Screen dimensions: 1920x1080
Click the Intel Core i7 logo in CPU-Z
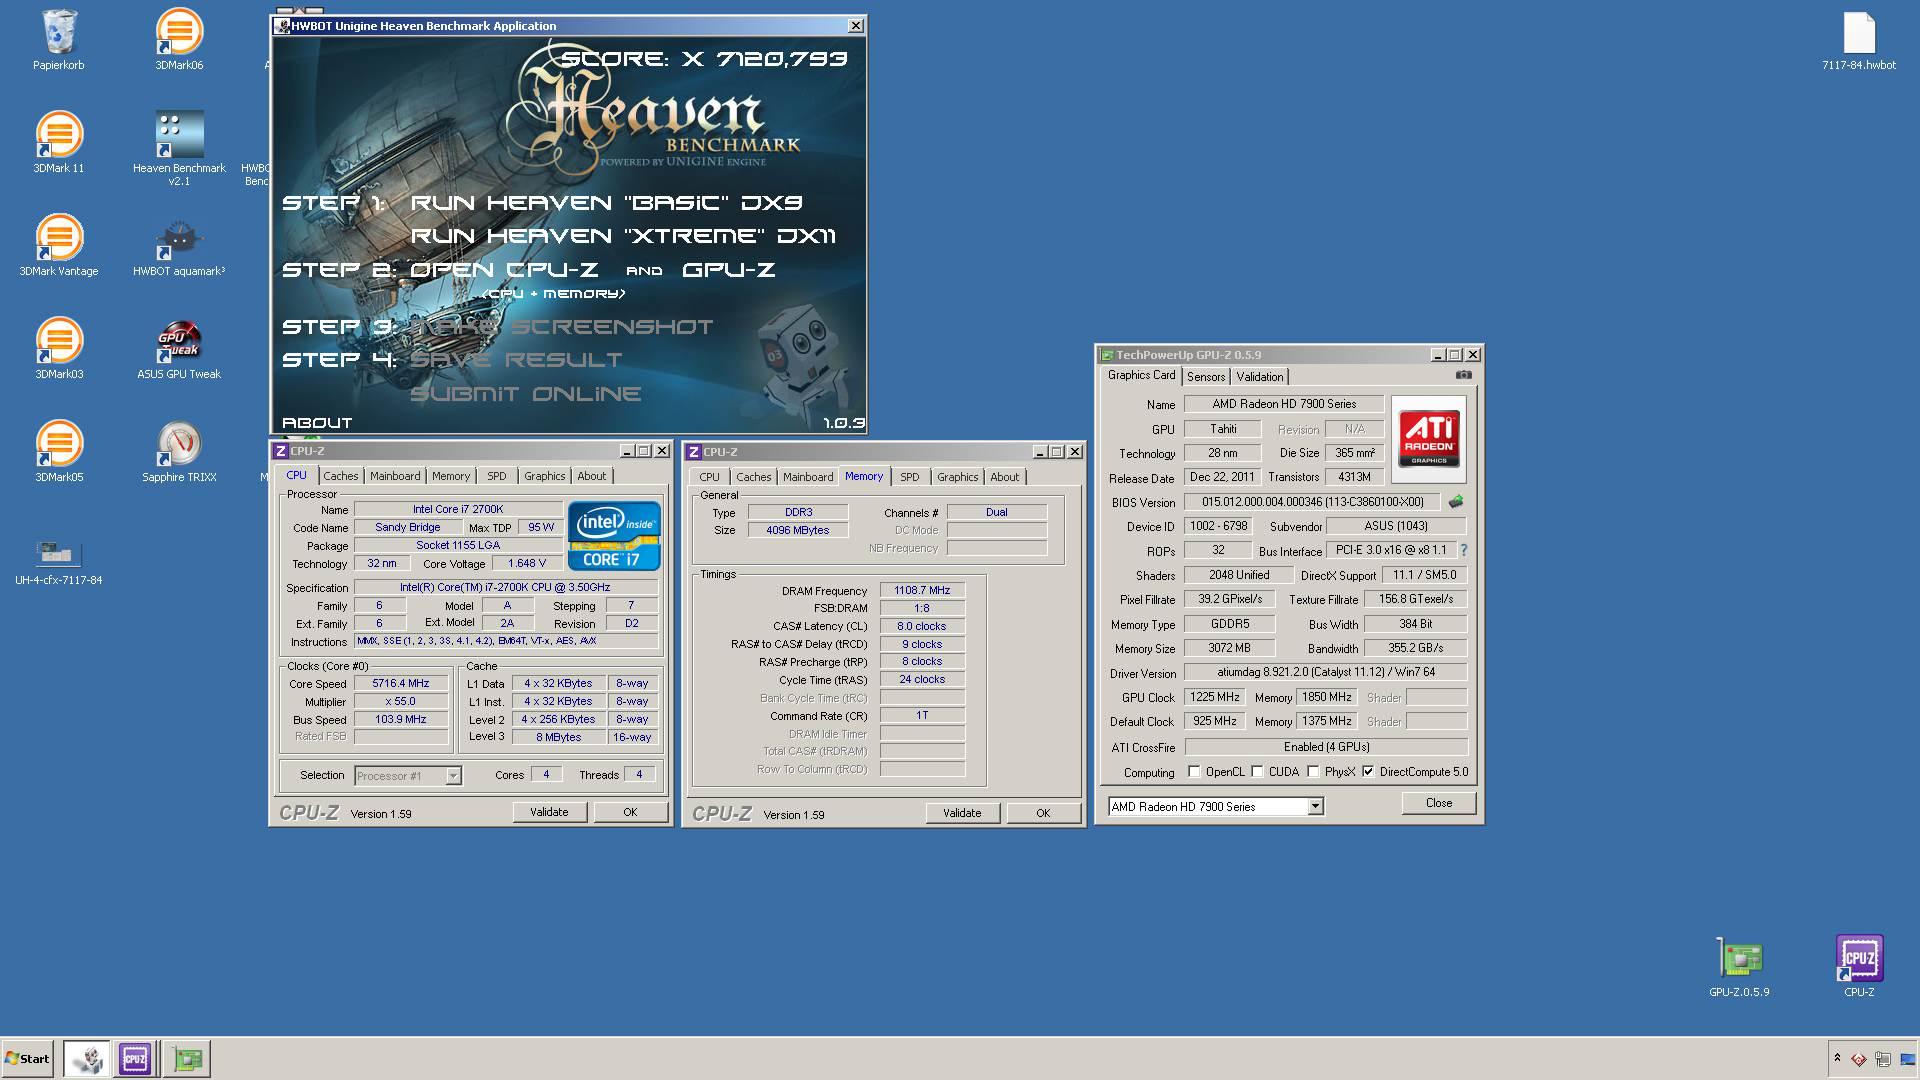click(x=614, y=535)
